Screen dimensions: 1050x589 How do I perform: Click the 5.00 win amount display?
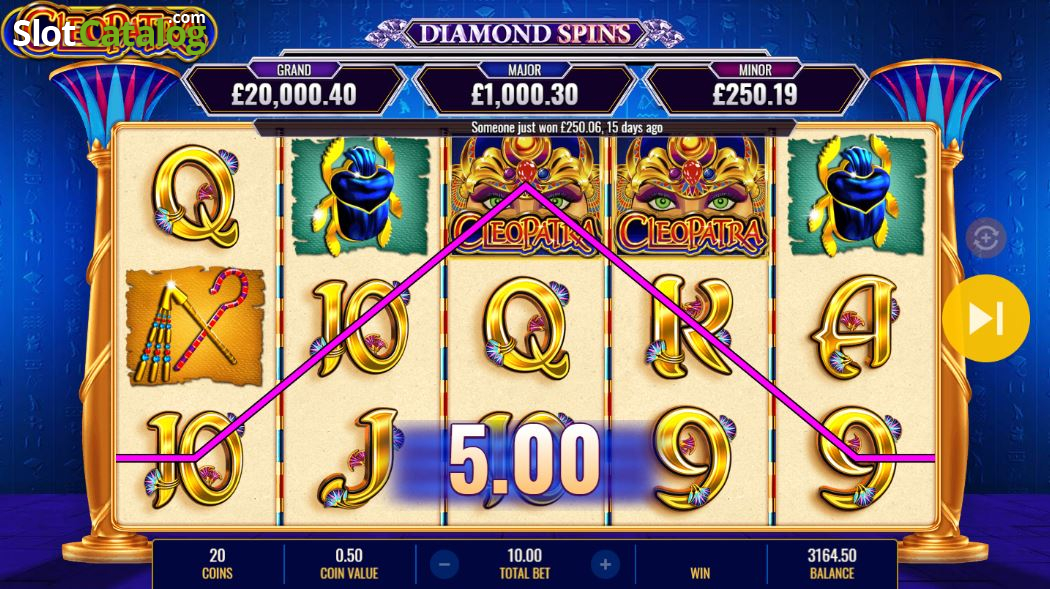(524, 461)
